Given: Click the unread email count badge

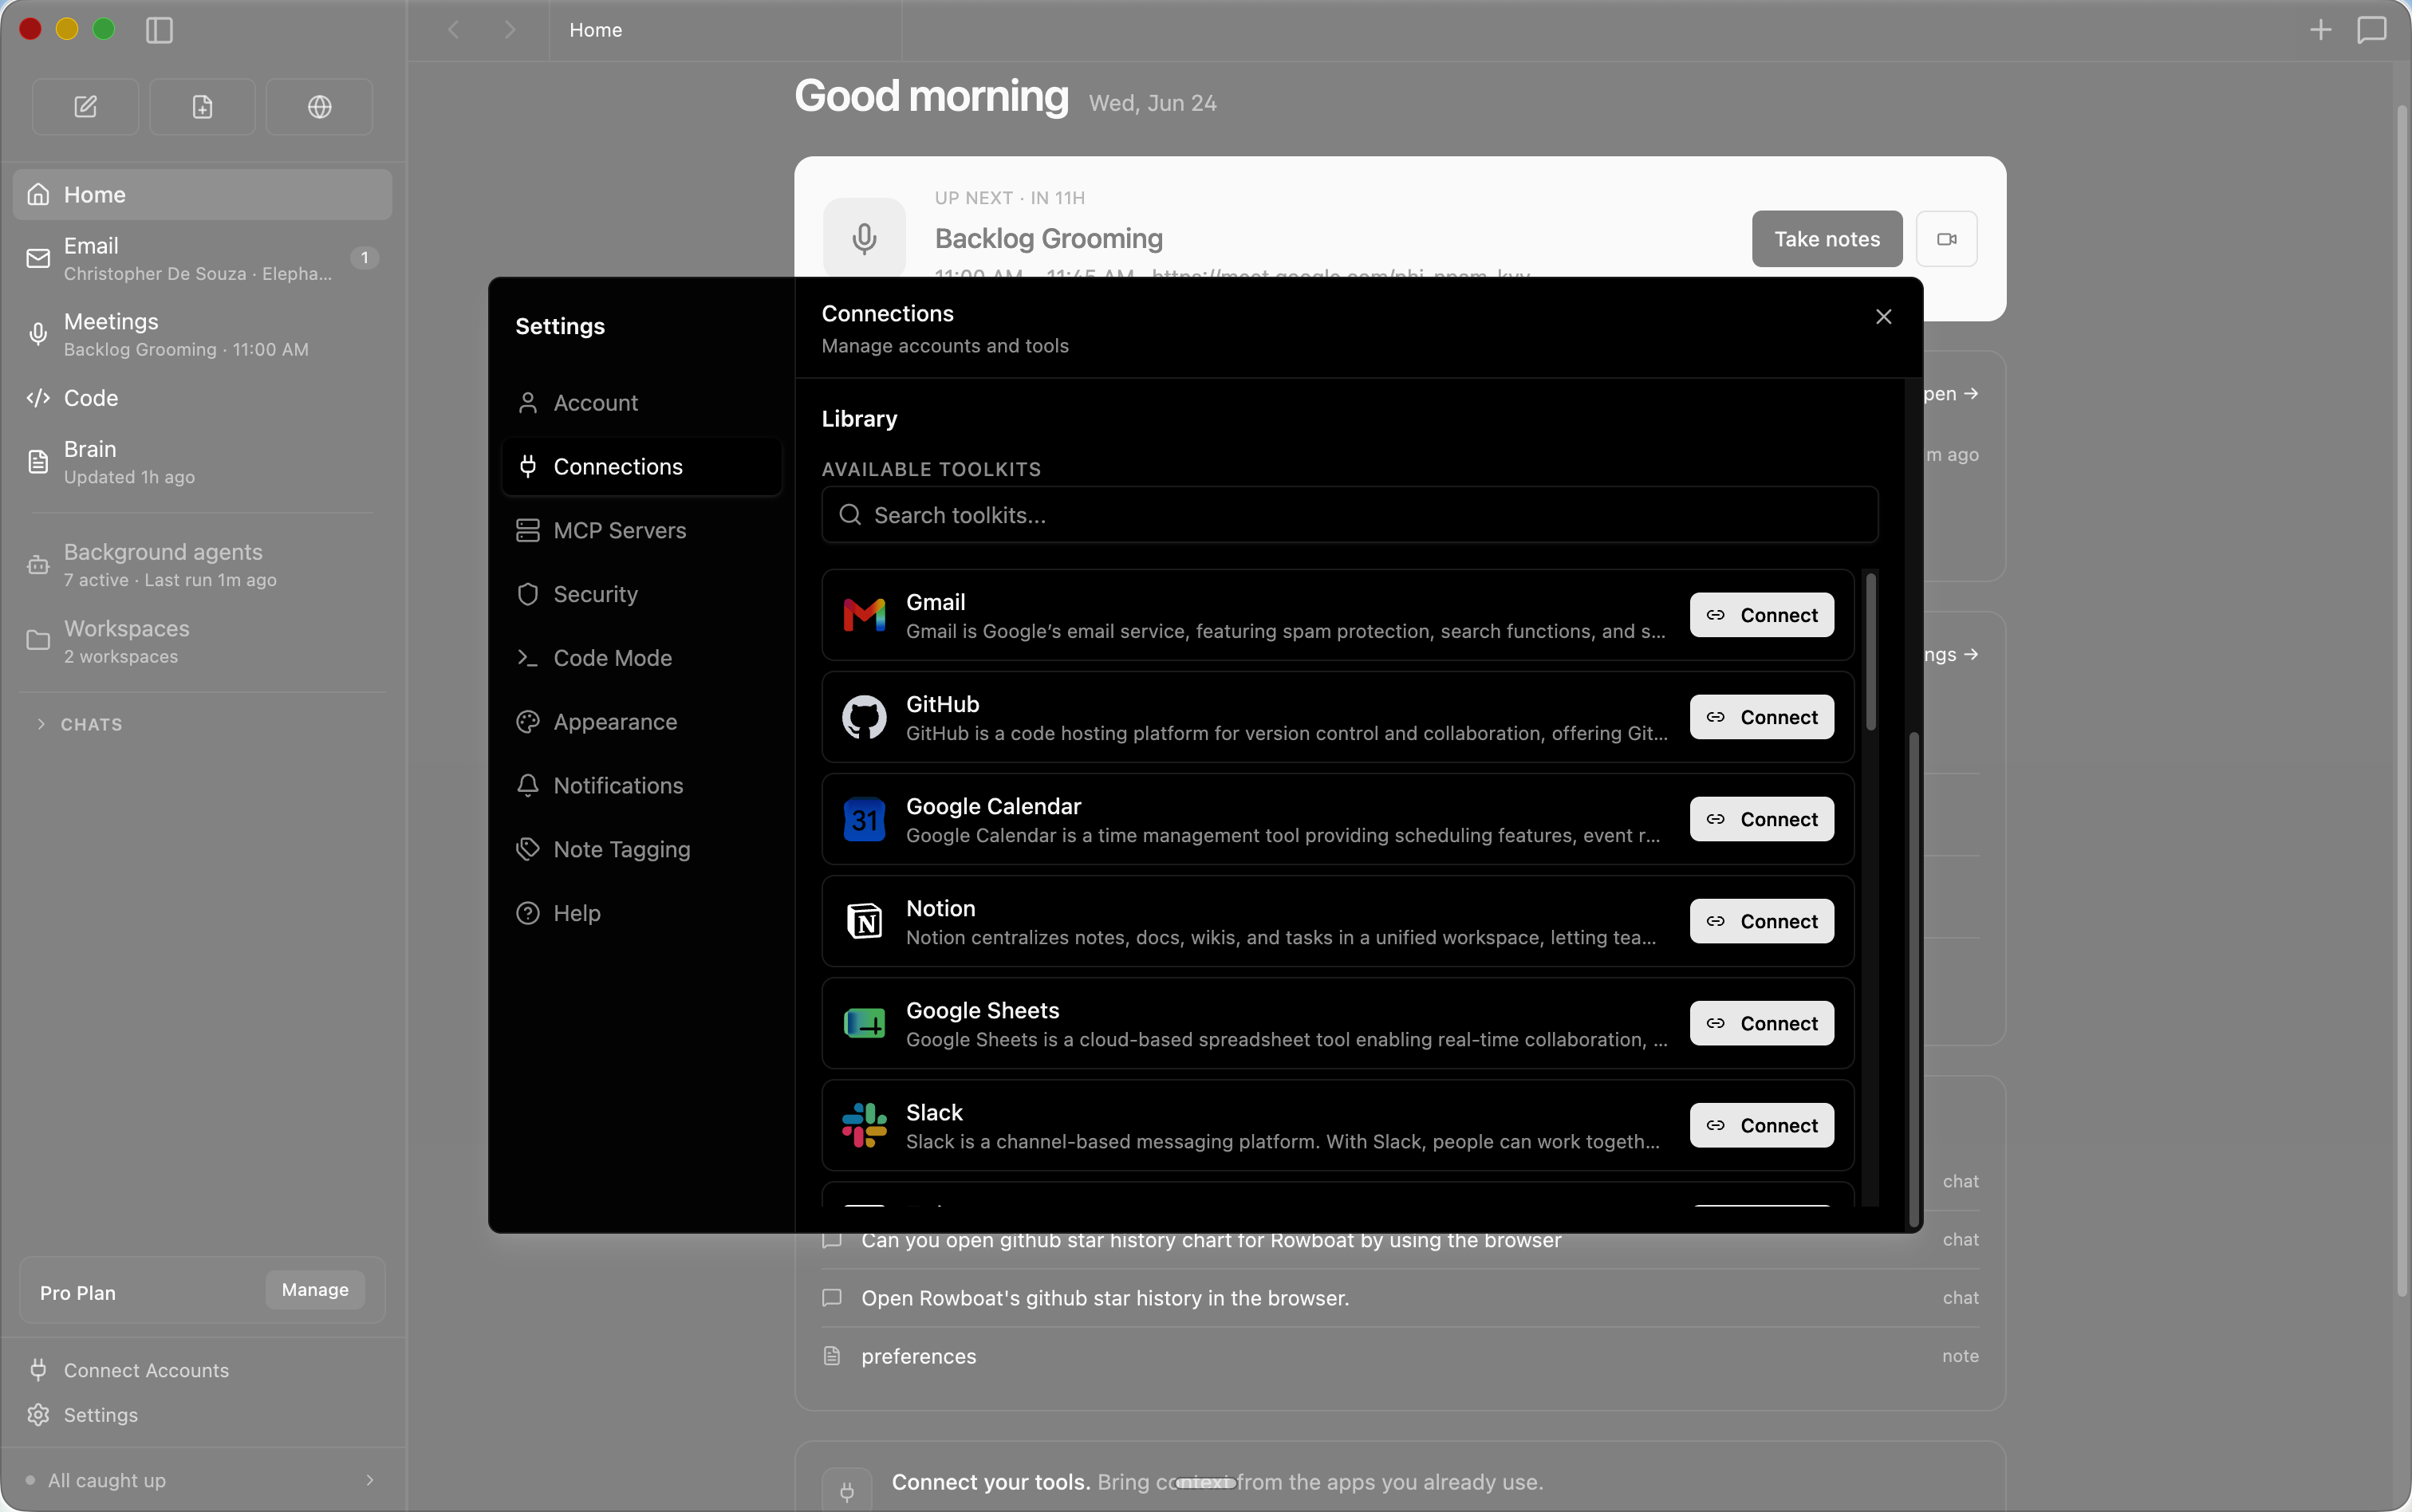Looking at the screenshot, I should click(x=364, y=258).
